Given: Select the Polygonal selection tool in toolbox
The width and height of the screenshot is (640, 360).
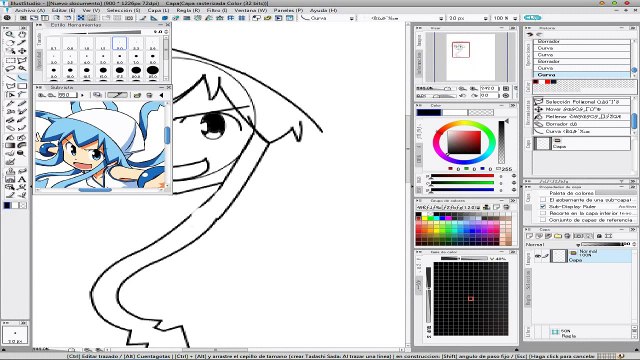Looking at the screenshot, I should click(22, 60).
